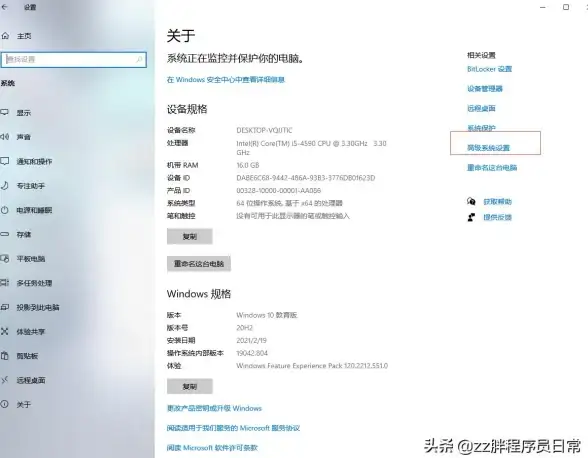588x458 pixels.
Task: Select device name DESKTOP-VQIJTIC text
Action: tap(264, 130)
